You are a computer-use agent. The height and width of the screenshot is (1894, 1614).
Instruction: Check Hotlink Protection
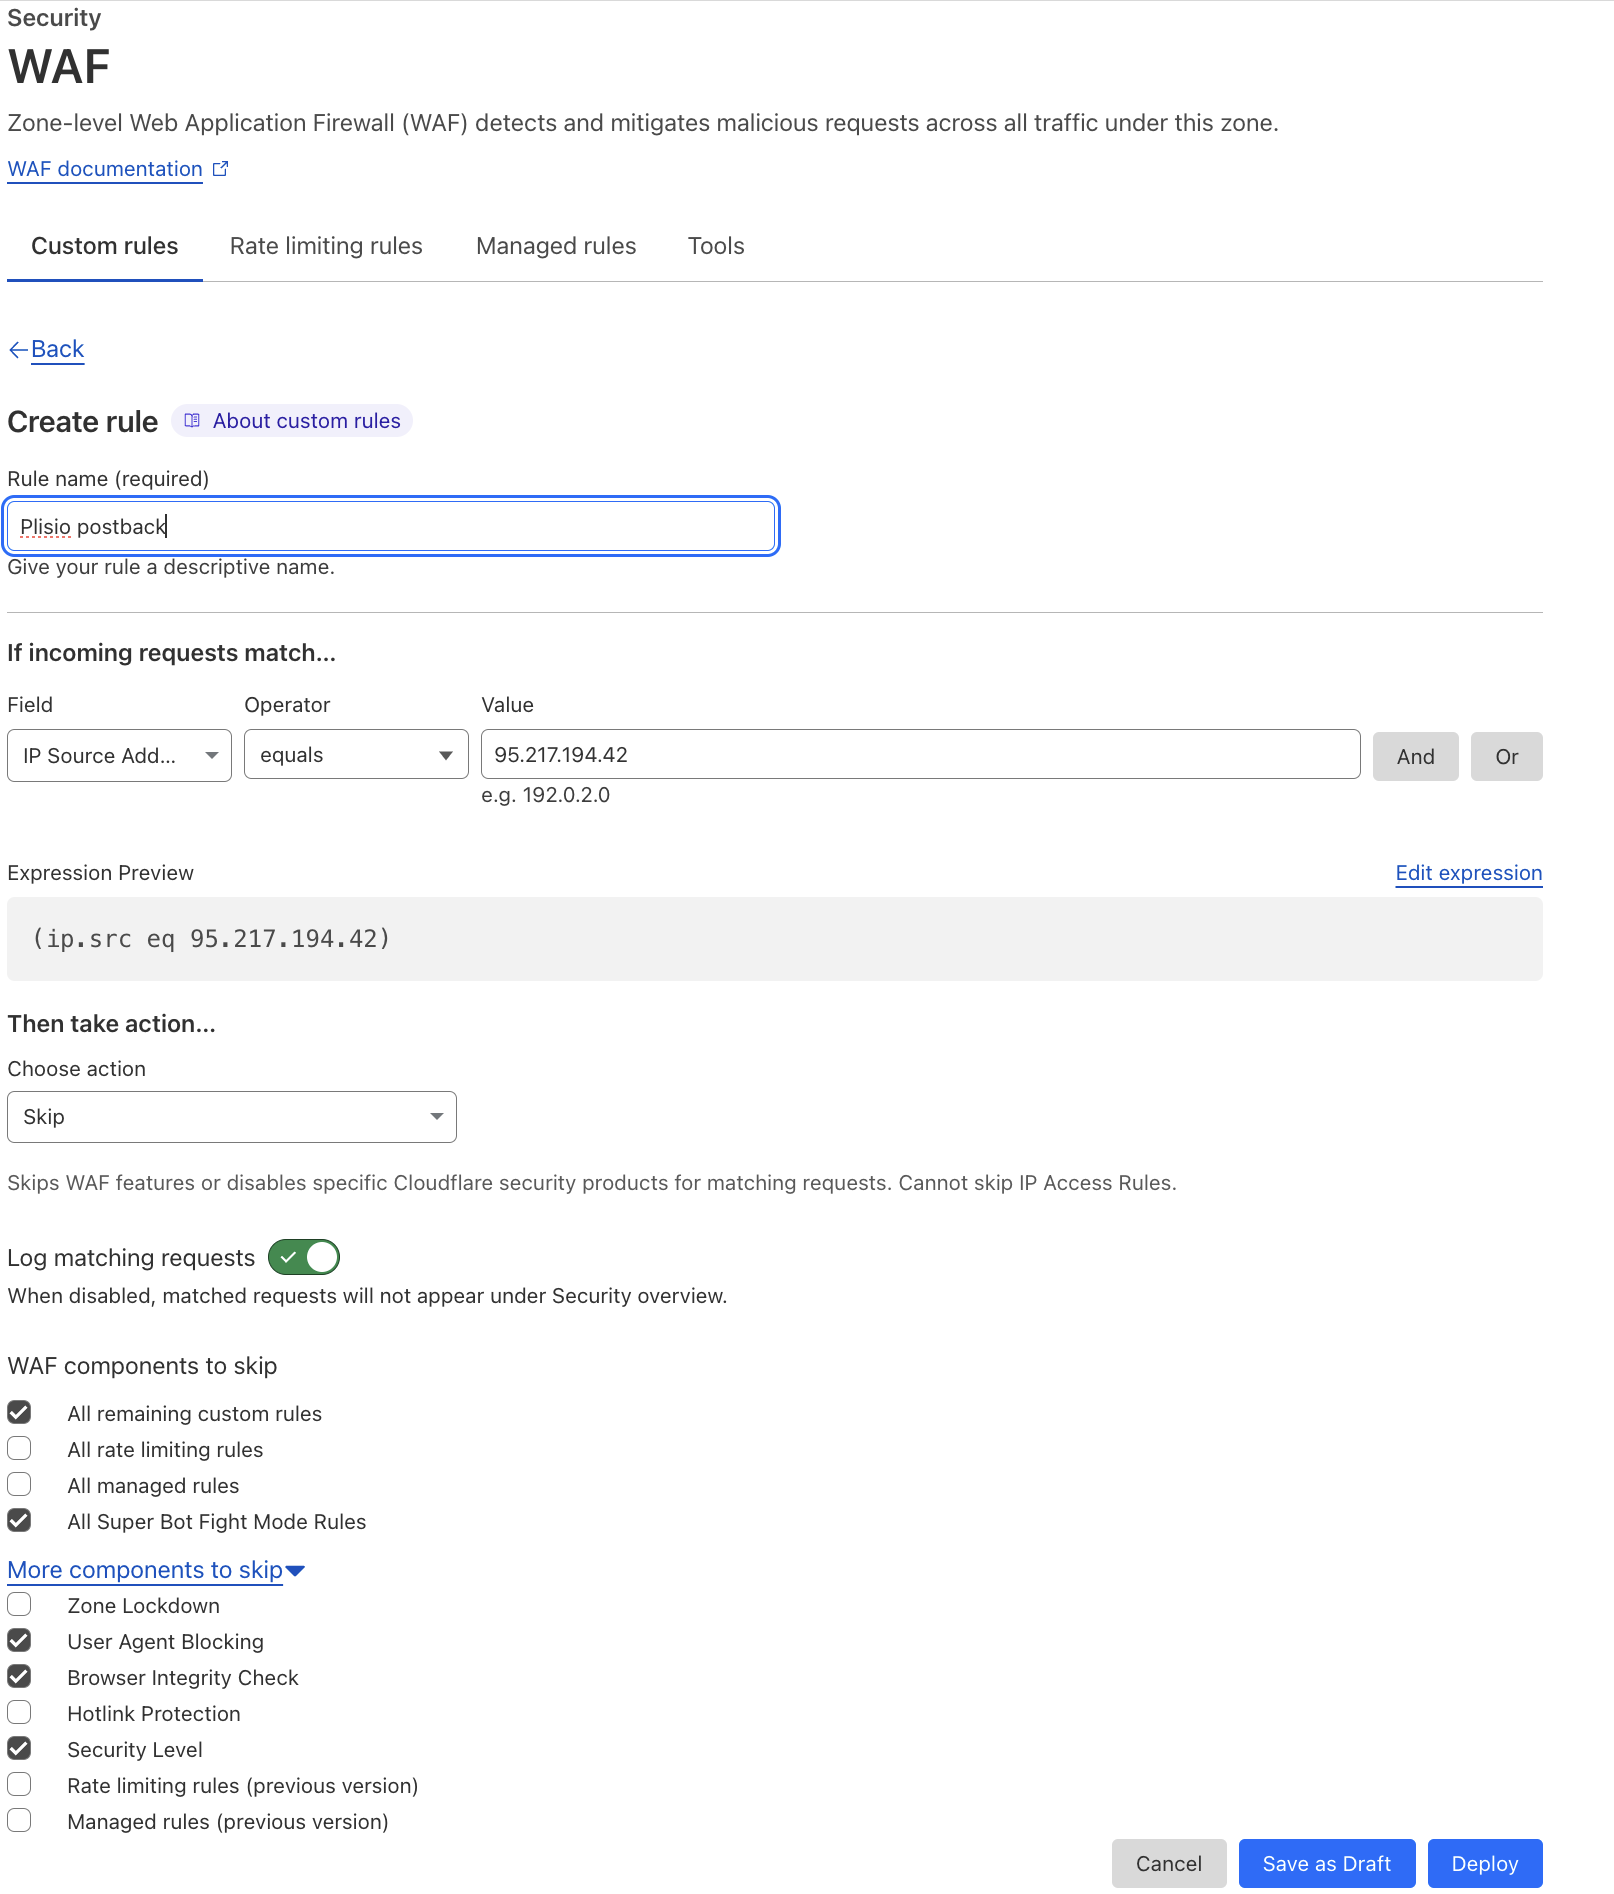(19, 1712)
